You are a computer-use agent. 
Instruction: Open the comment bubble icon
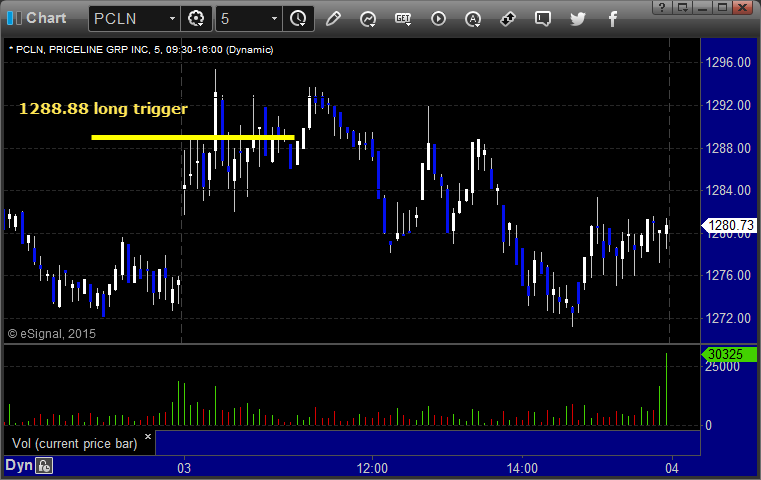click(x=543, y=19)
